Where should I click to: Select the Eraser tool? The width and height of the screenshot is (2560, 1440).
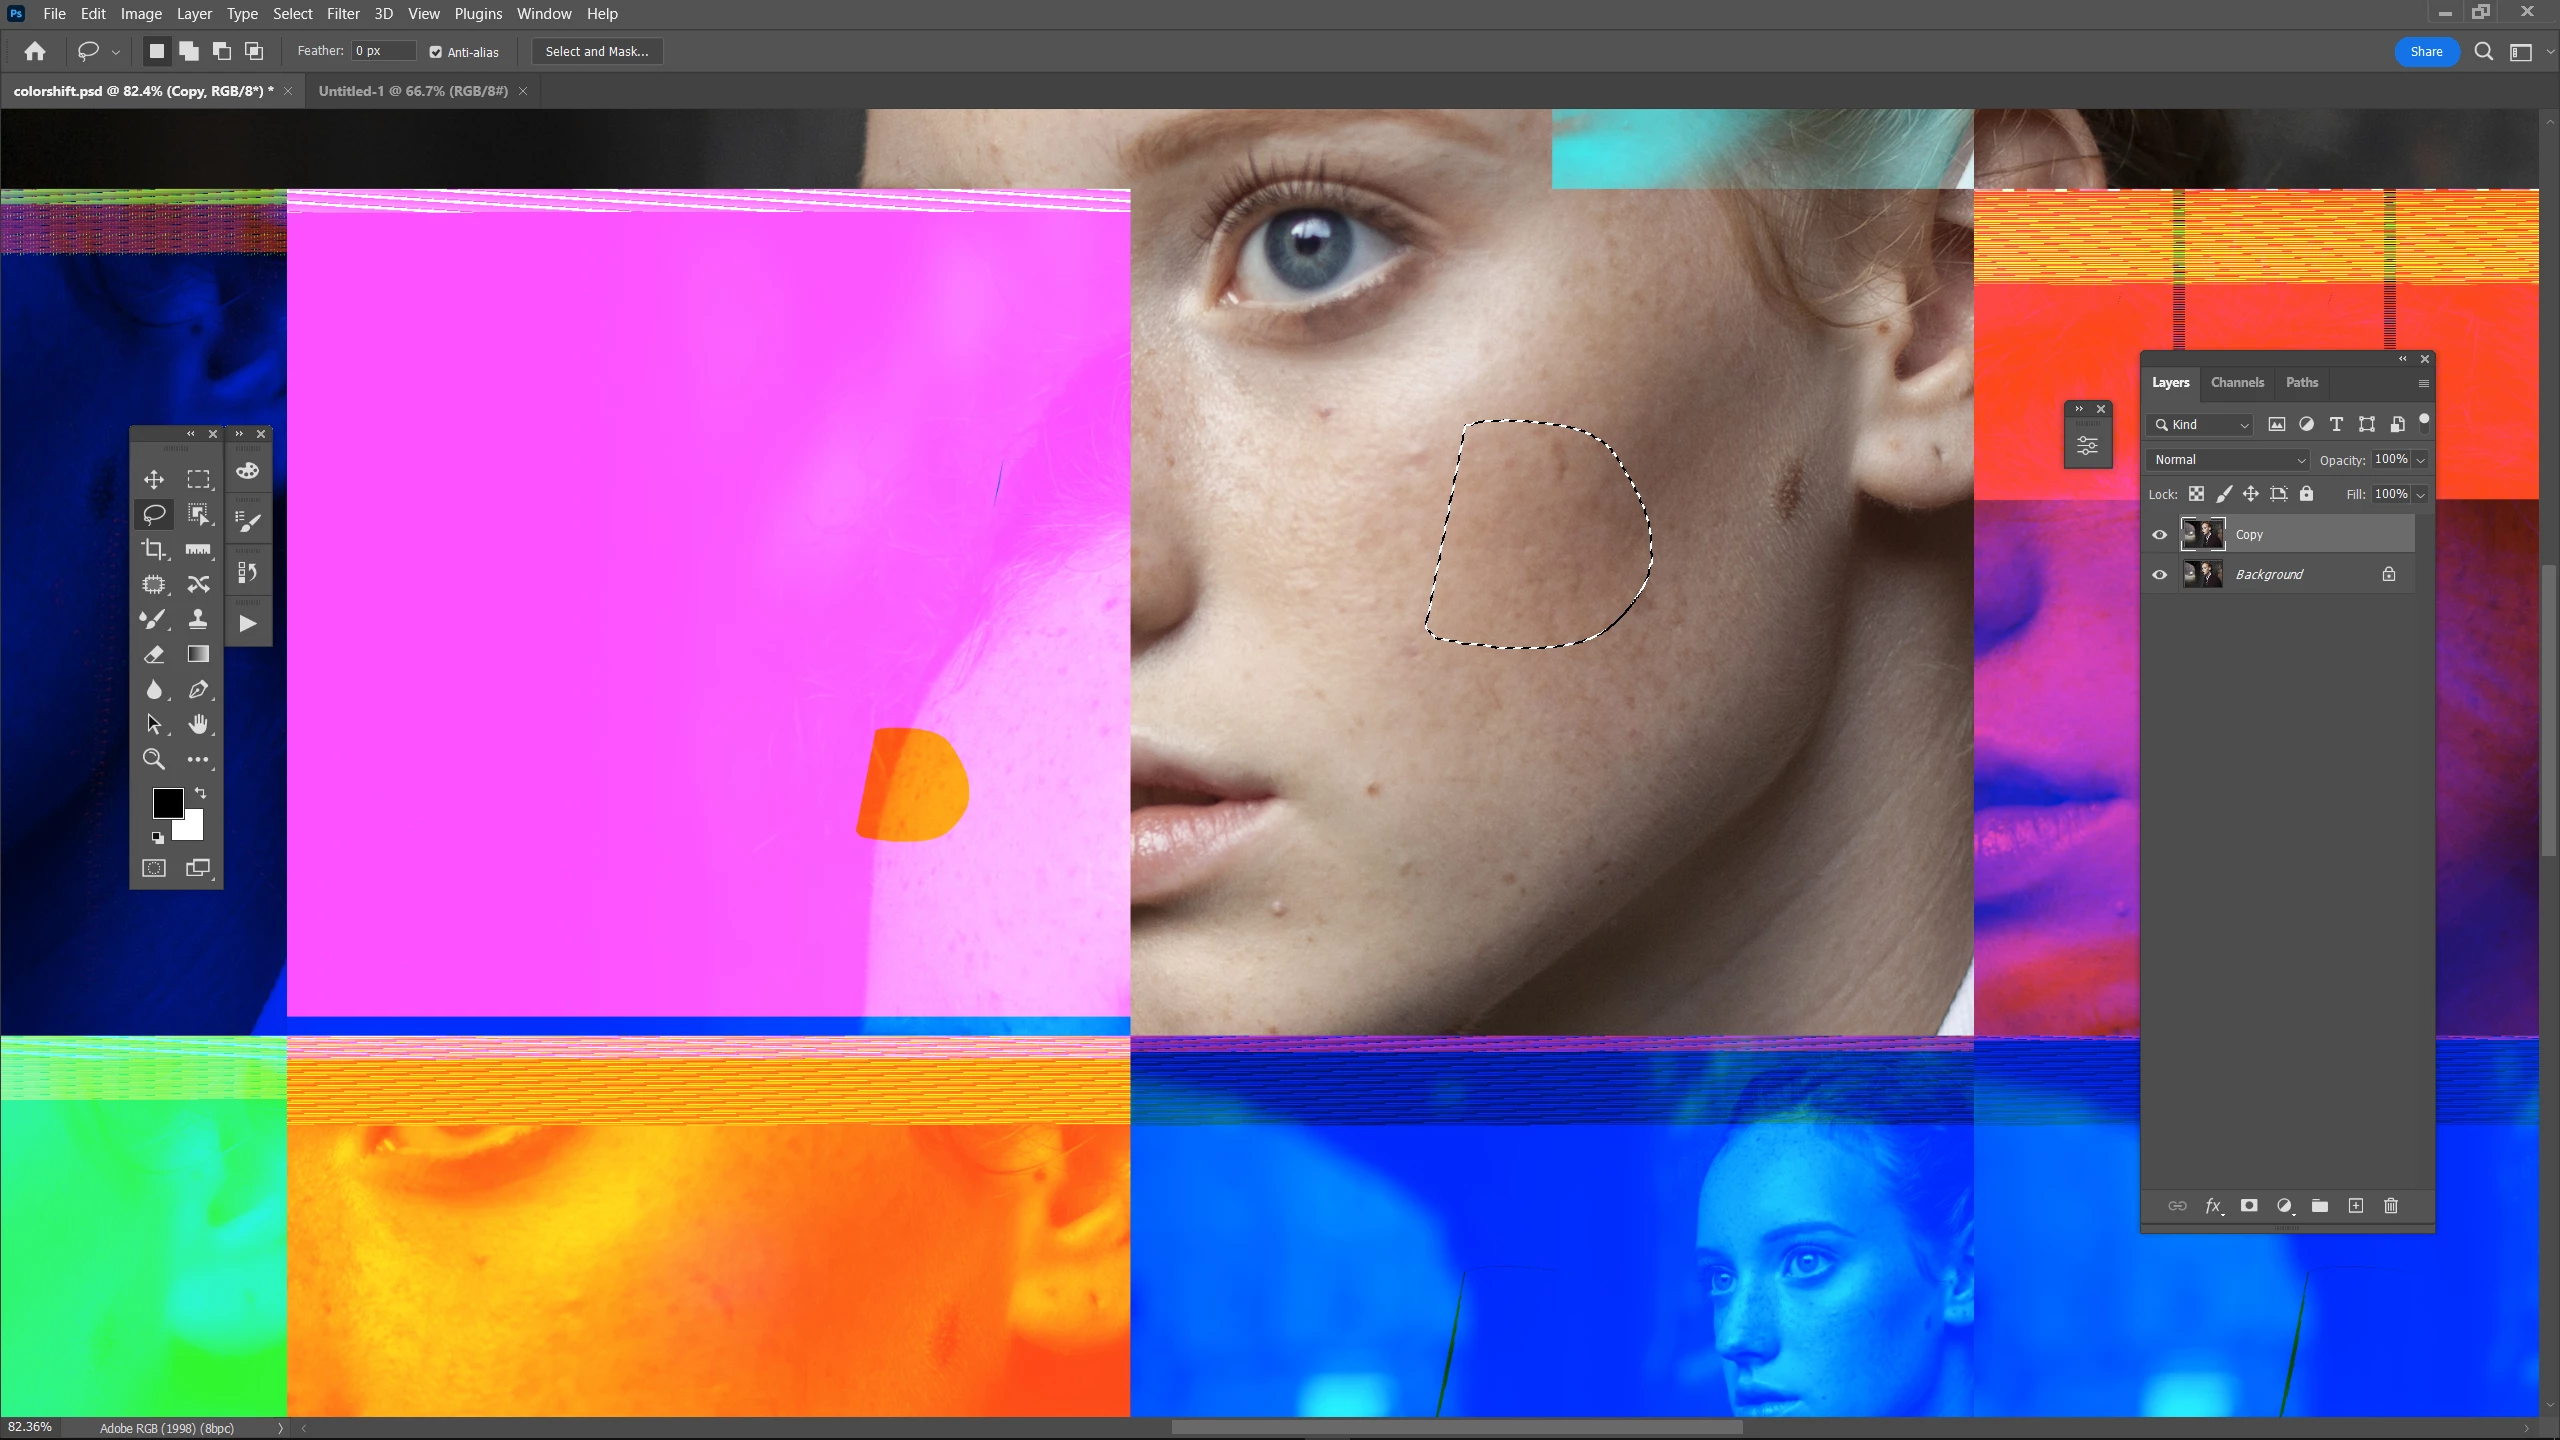pyautogui.click(x=153, y=655)
